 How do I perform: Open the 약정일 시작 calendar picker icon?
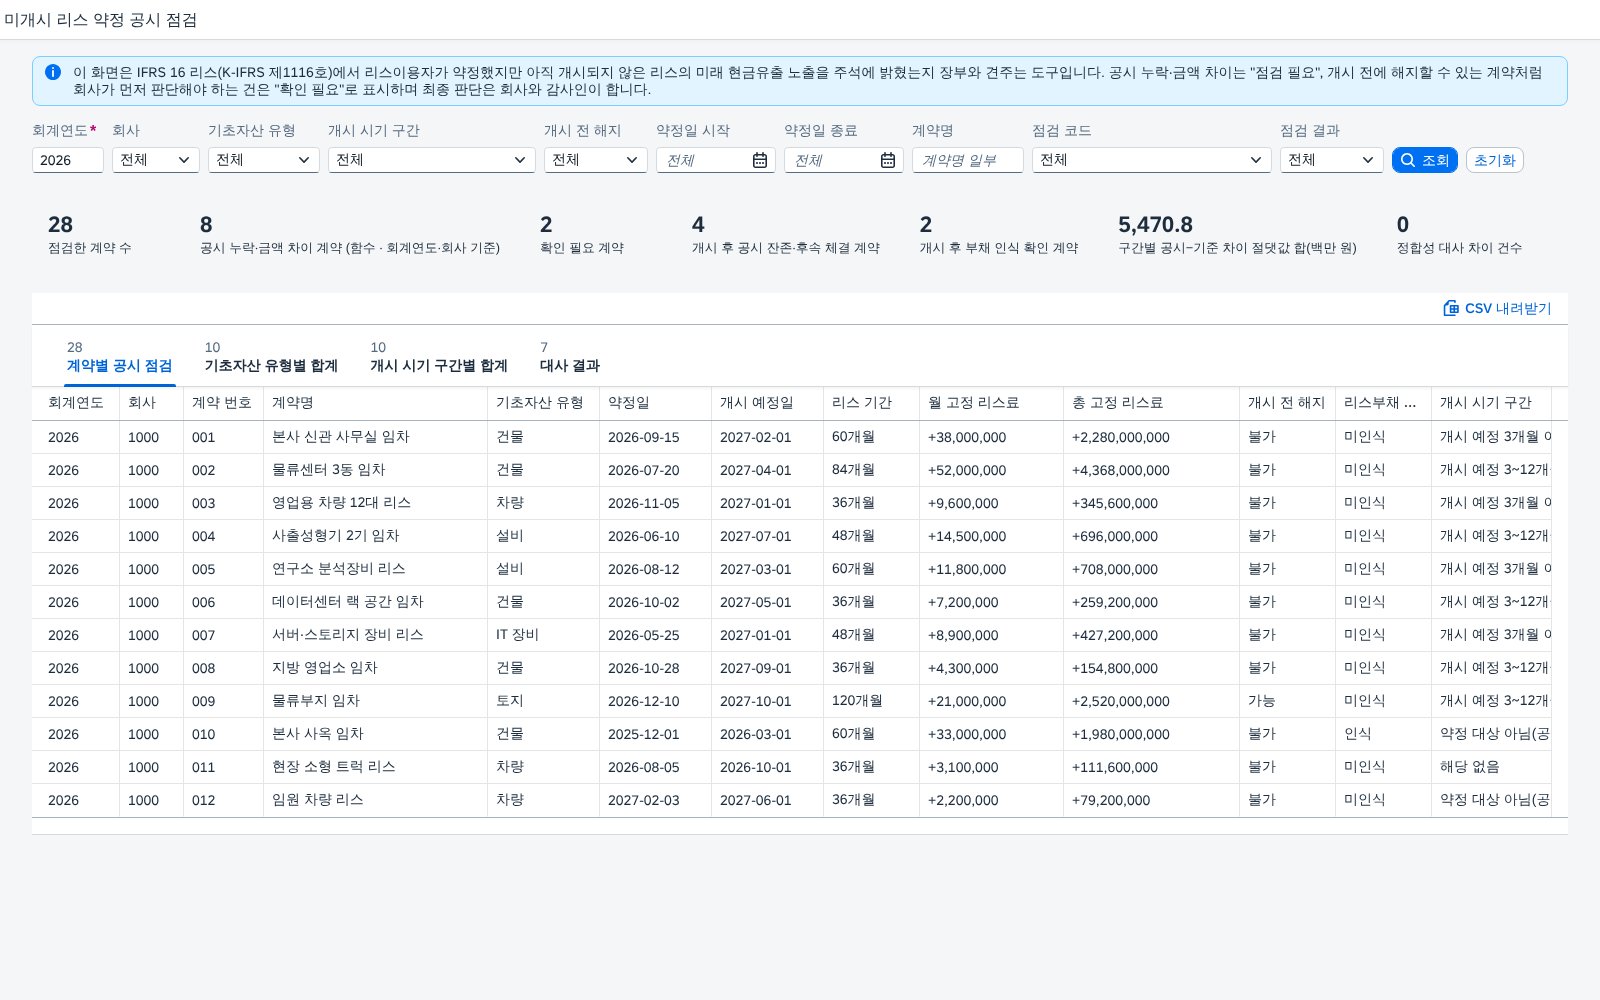point(760,160)
